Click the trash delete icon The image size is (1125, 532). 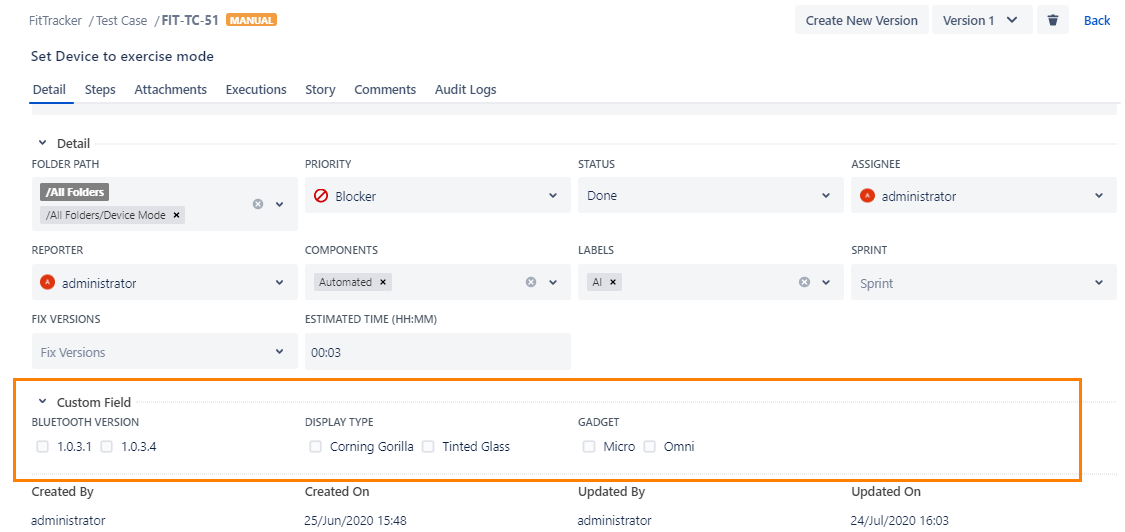(x=1053, y=20)
